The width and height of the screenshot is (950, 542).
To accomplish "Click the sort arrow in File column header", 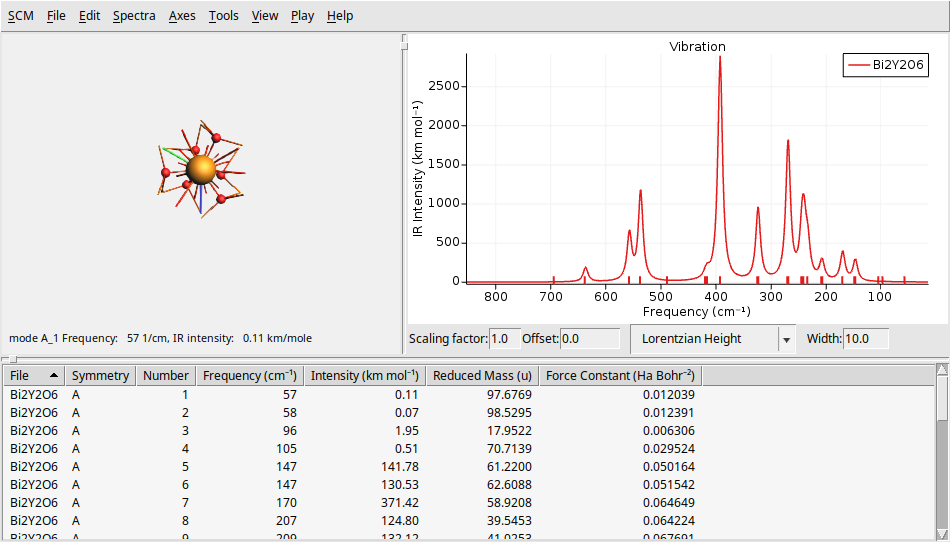I will click(53, 376).
